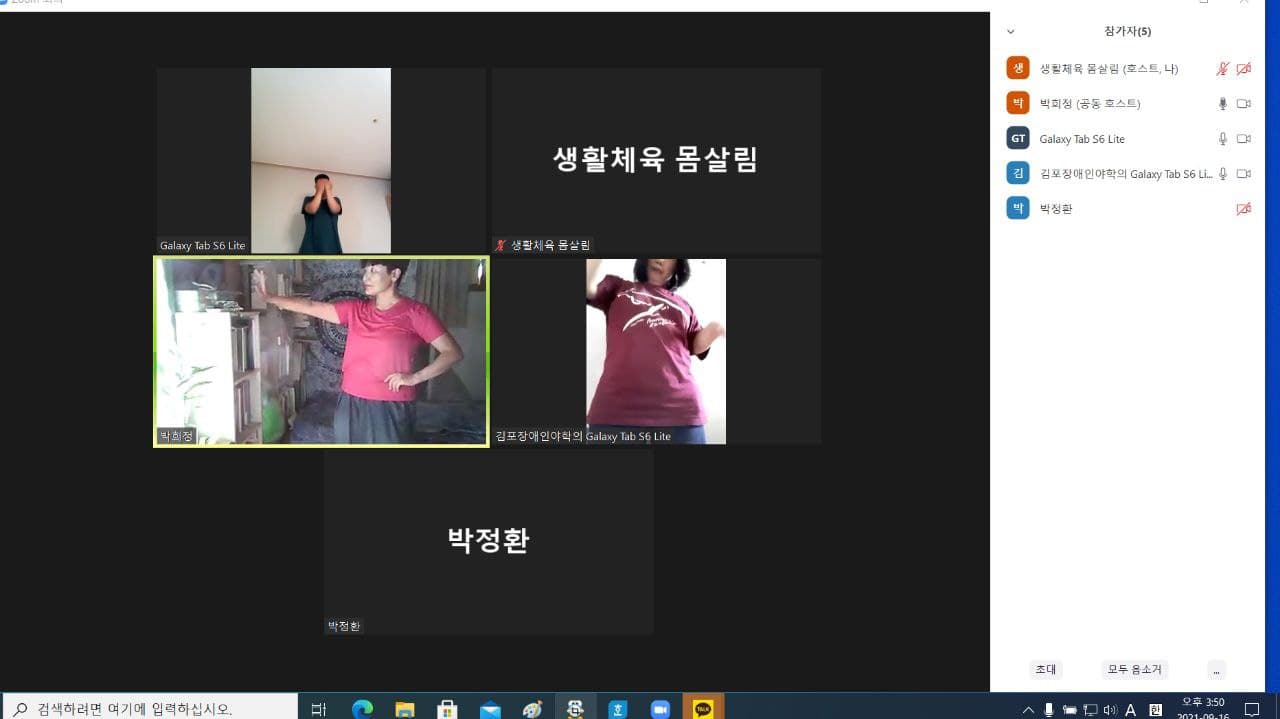Unmute microphone for 생활체육 몸살림 host
The height and width of the screenshot is (719, 1280).
(x=1222, y=69)
